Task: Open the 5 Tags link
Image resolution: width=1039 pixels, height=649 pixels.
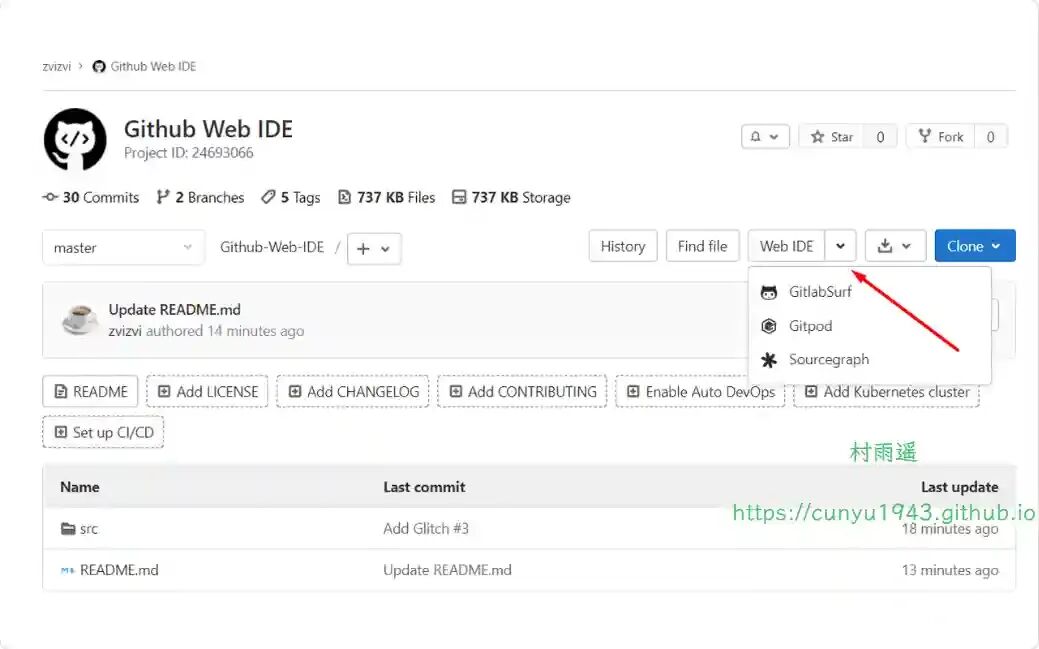Action: (291, 198)
